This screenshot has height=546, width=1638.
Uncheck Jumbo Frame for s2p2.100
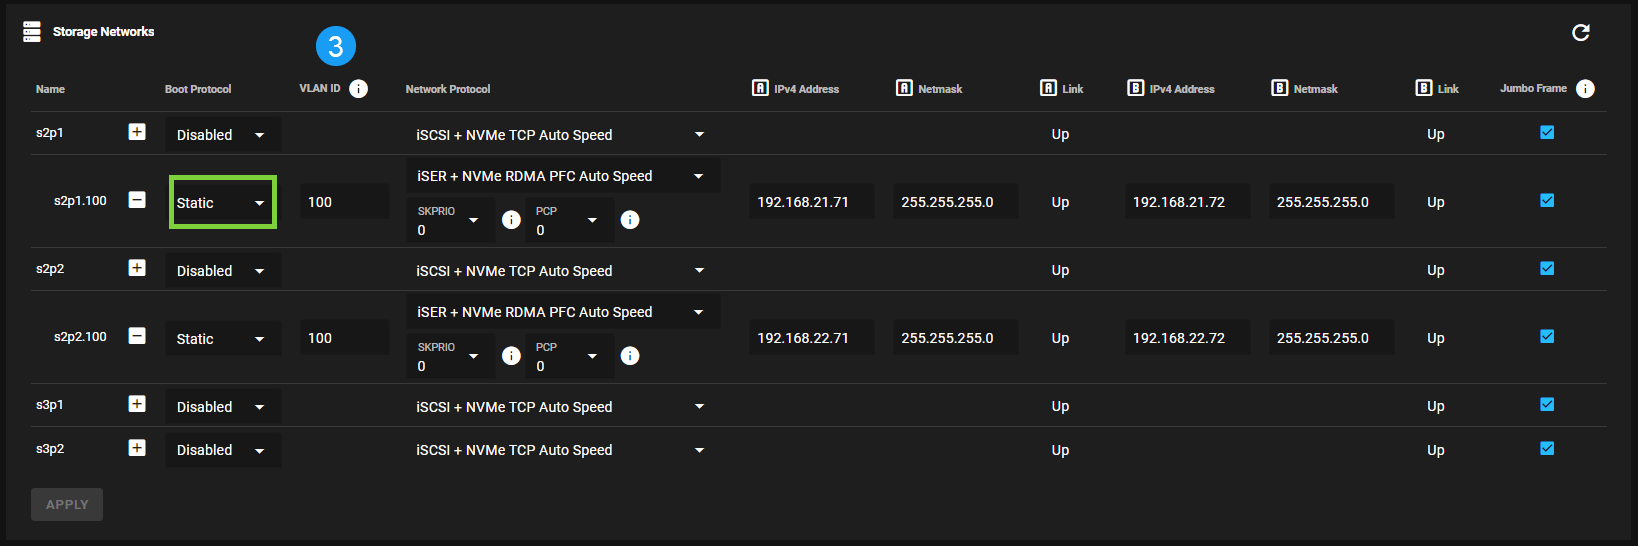click(1547, 336)
